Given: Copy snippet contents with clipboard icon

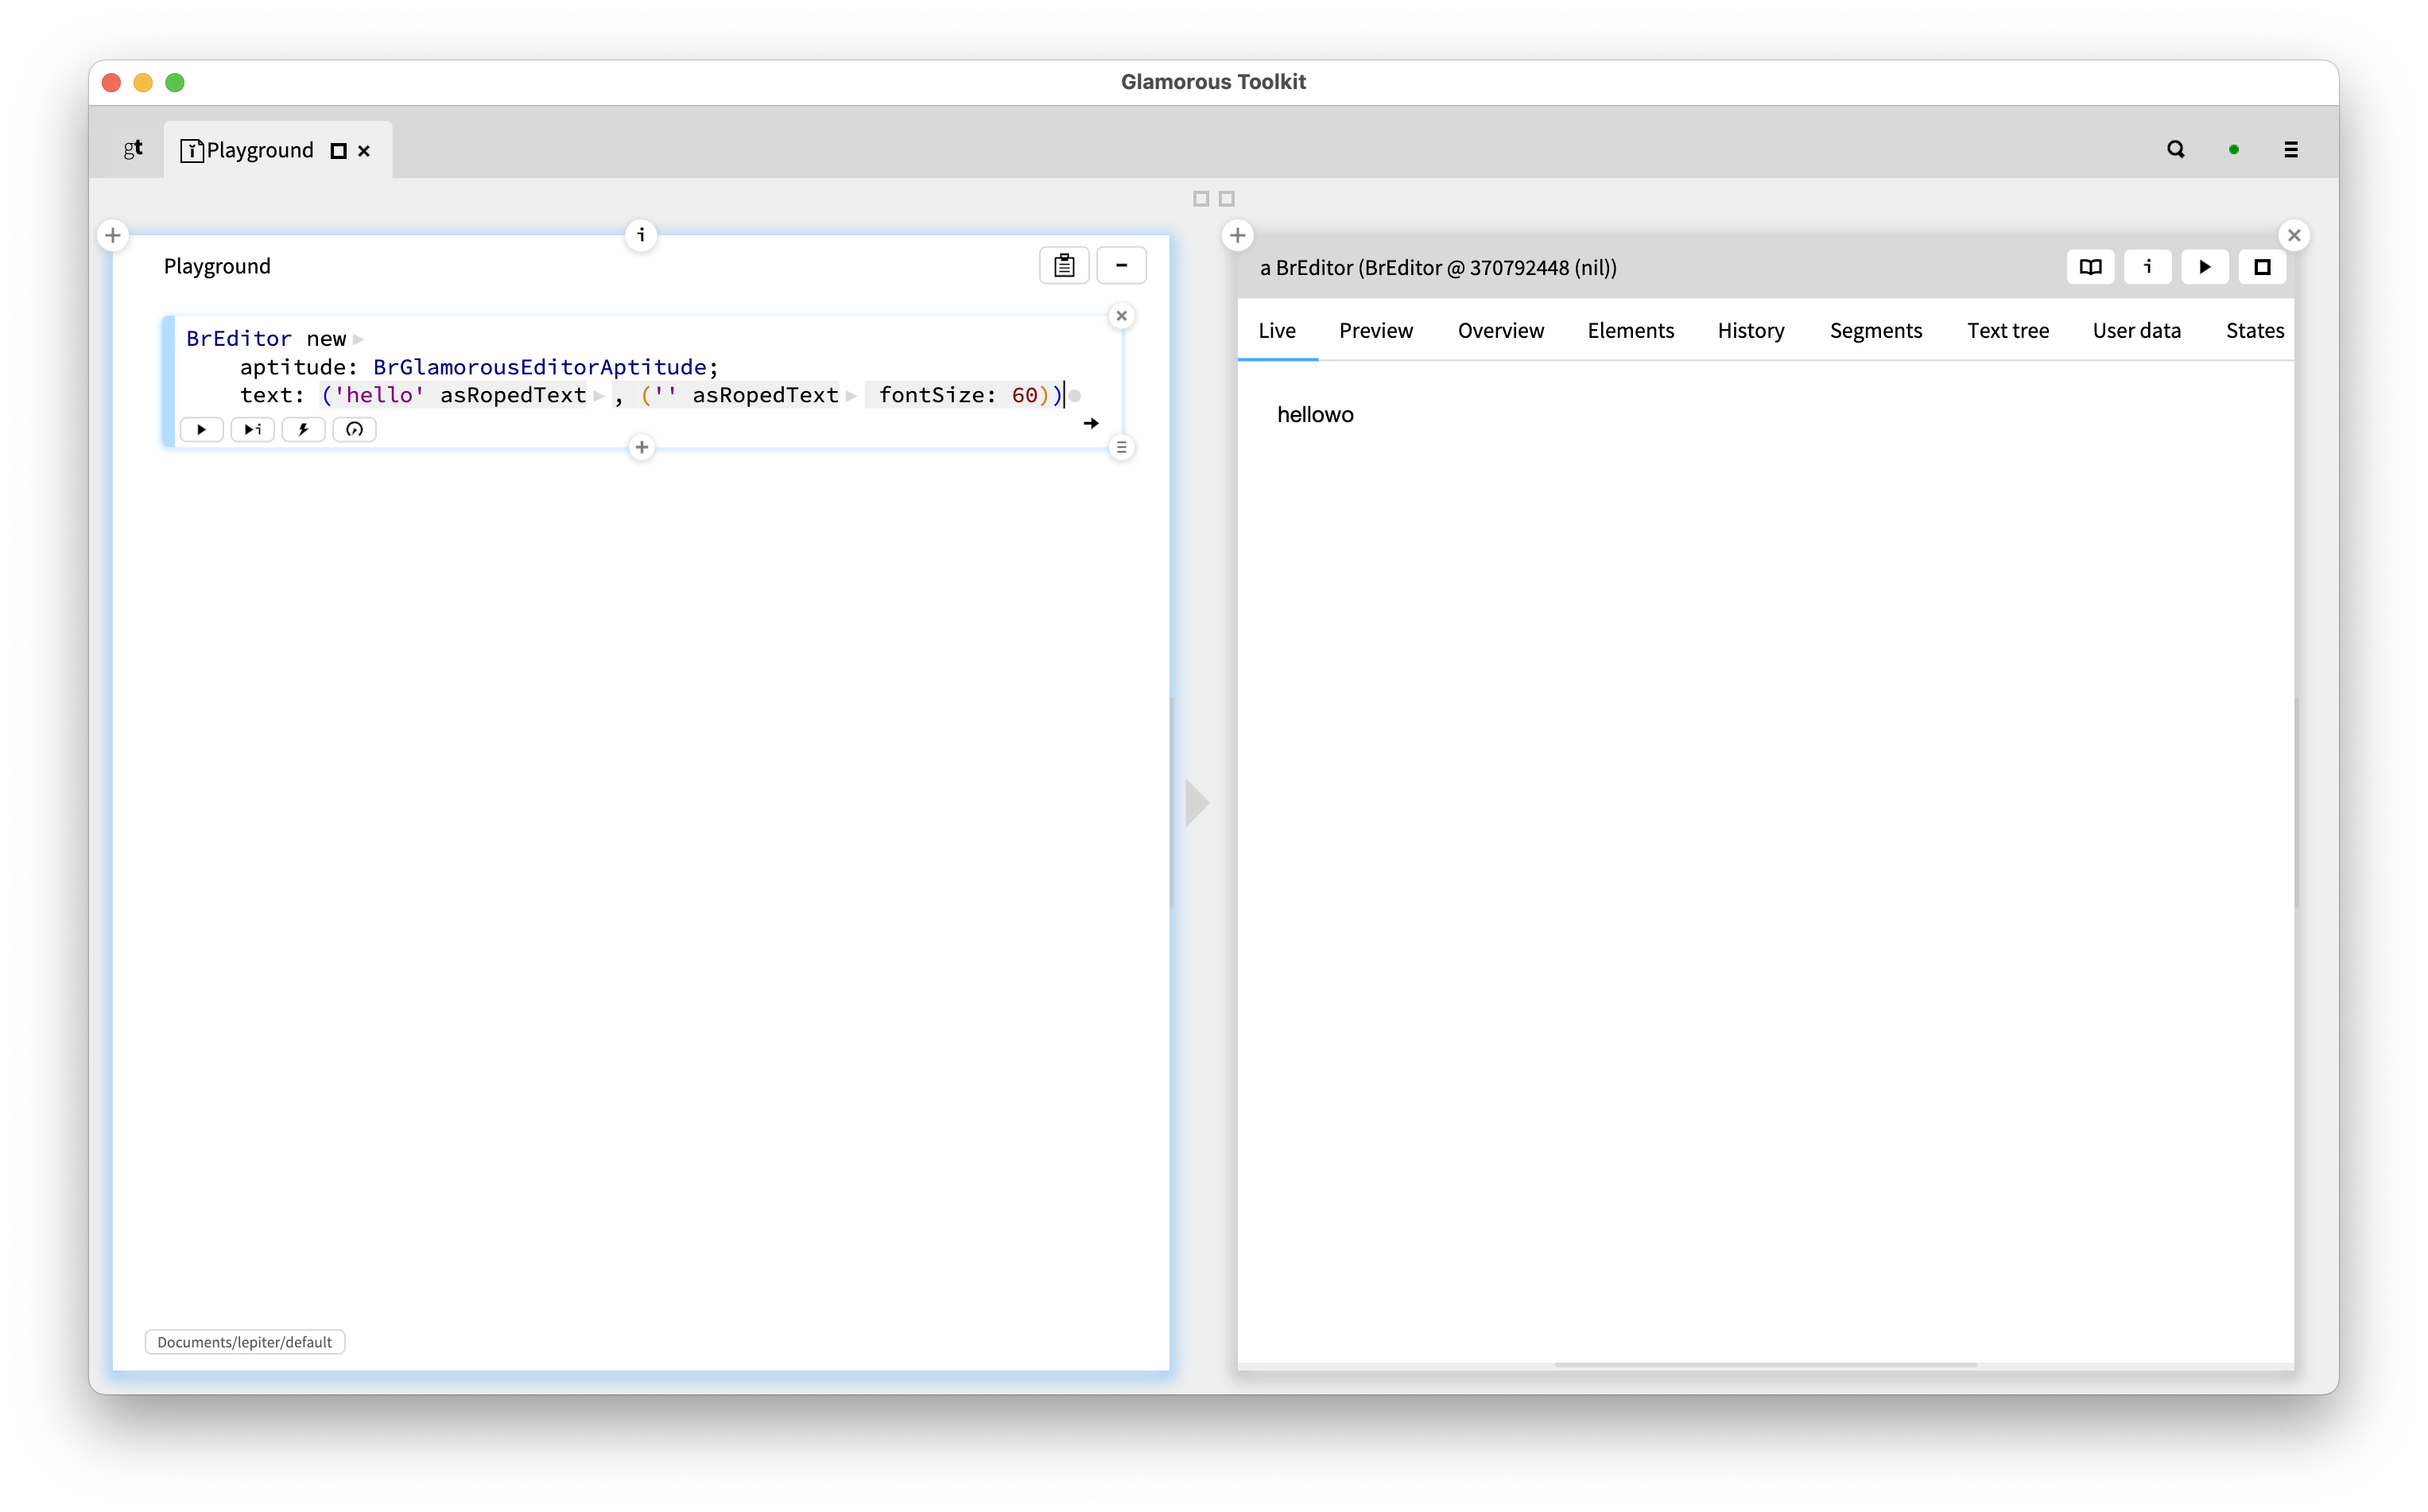Looking at the screenshot, I should point(1063,265).
